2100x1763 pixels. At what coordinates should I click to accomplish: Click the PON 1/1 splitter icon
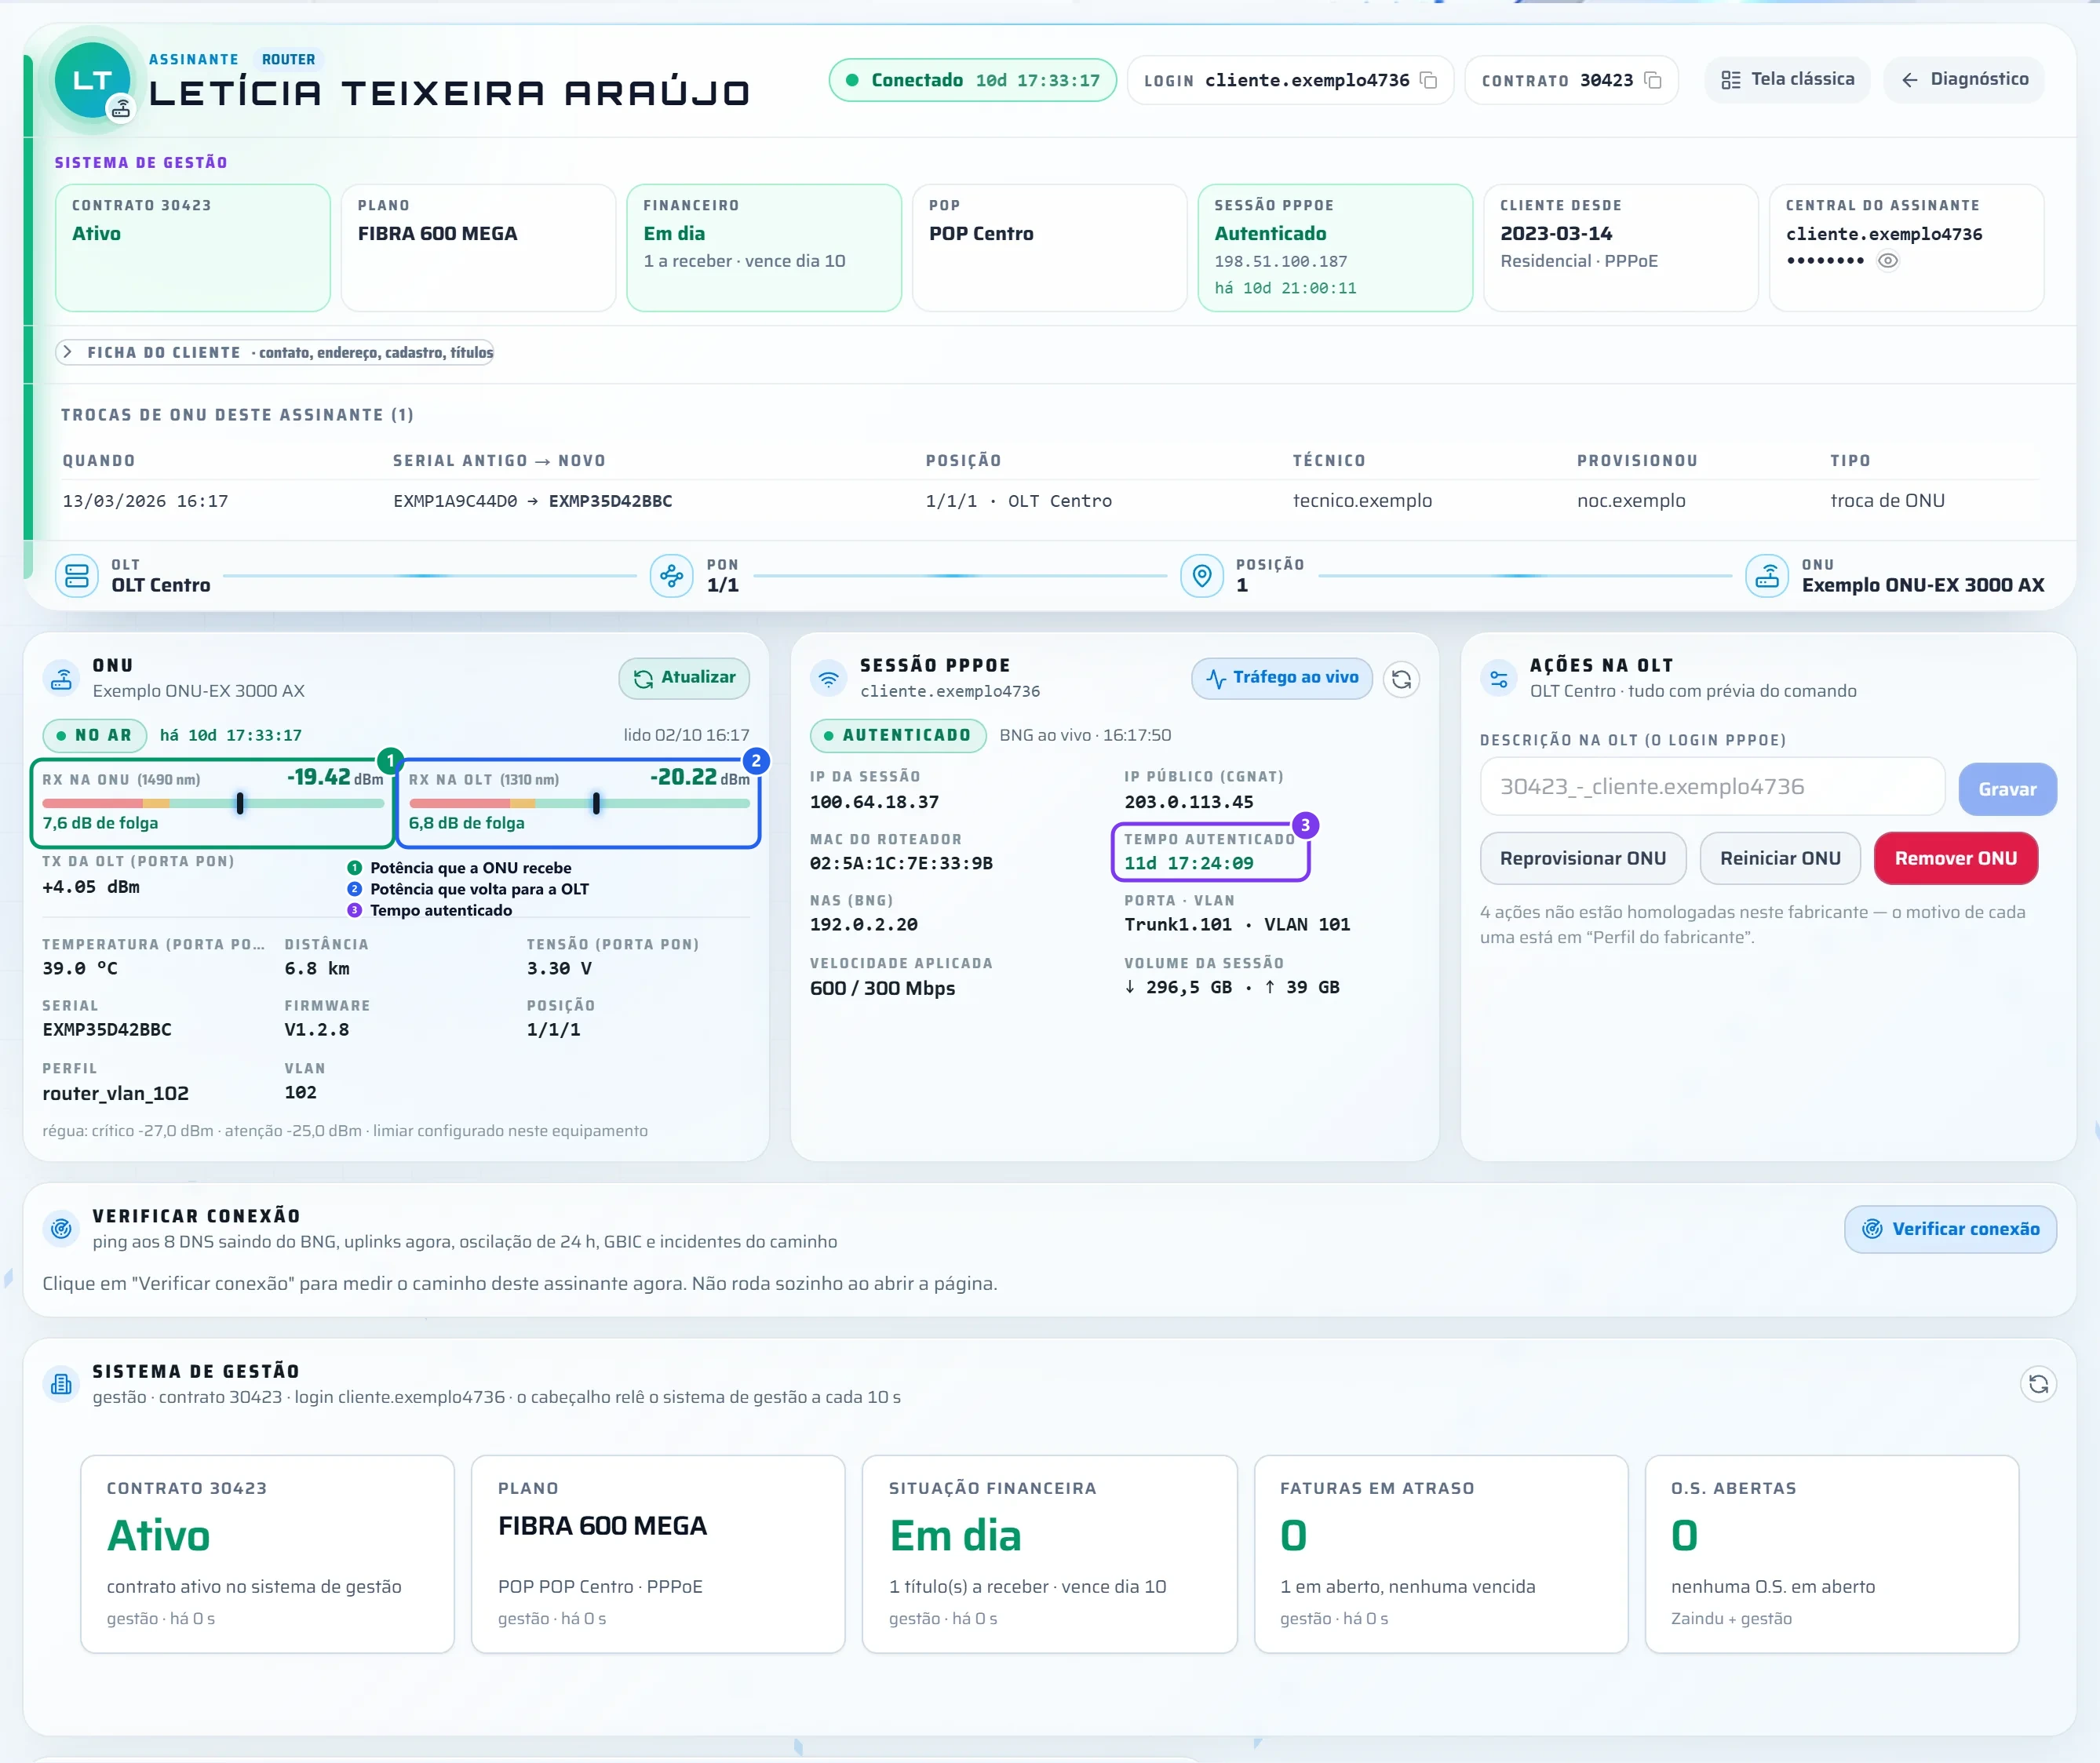point(671,576)
